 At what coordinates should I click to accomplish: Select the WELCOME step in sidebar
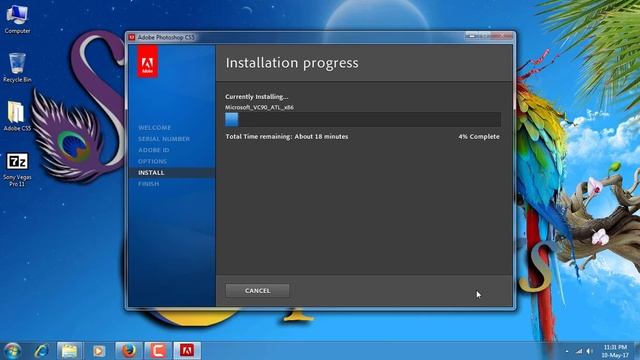[x=154, y=128]
